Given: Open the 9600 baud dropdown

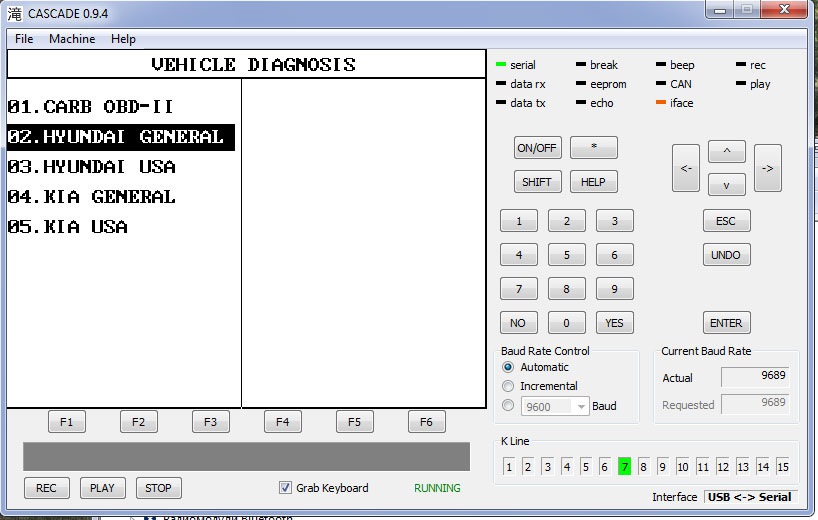Looking at the screenshot, I should click(555, 406).
